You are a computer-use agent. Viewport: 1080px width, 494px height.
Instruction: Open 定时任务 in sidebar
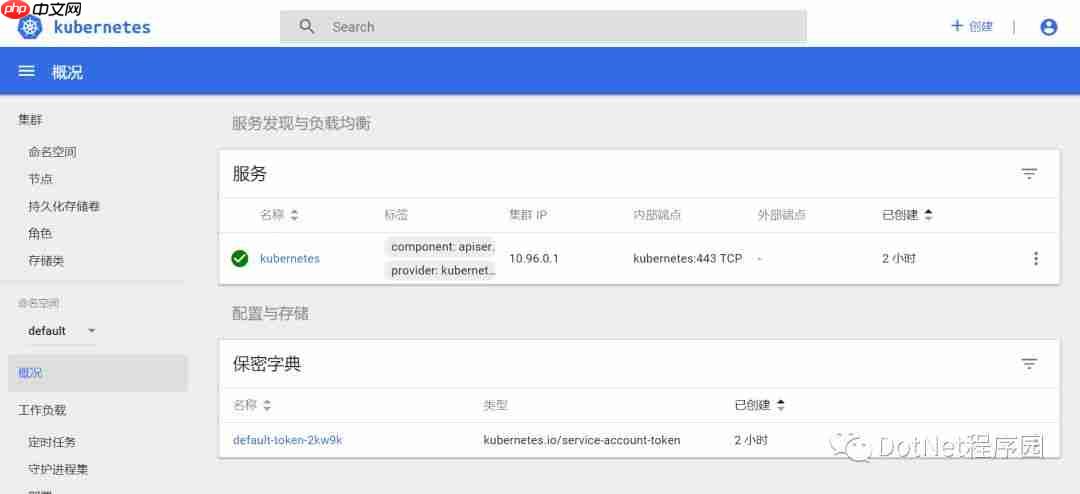click(x=52, y=442)
